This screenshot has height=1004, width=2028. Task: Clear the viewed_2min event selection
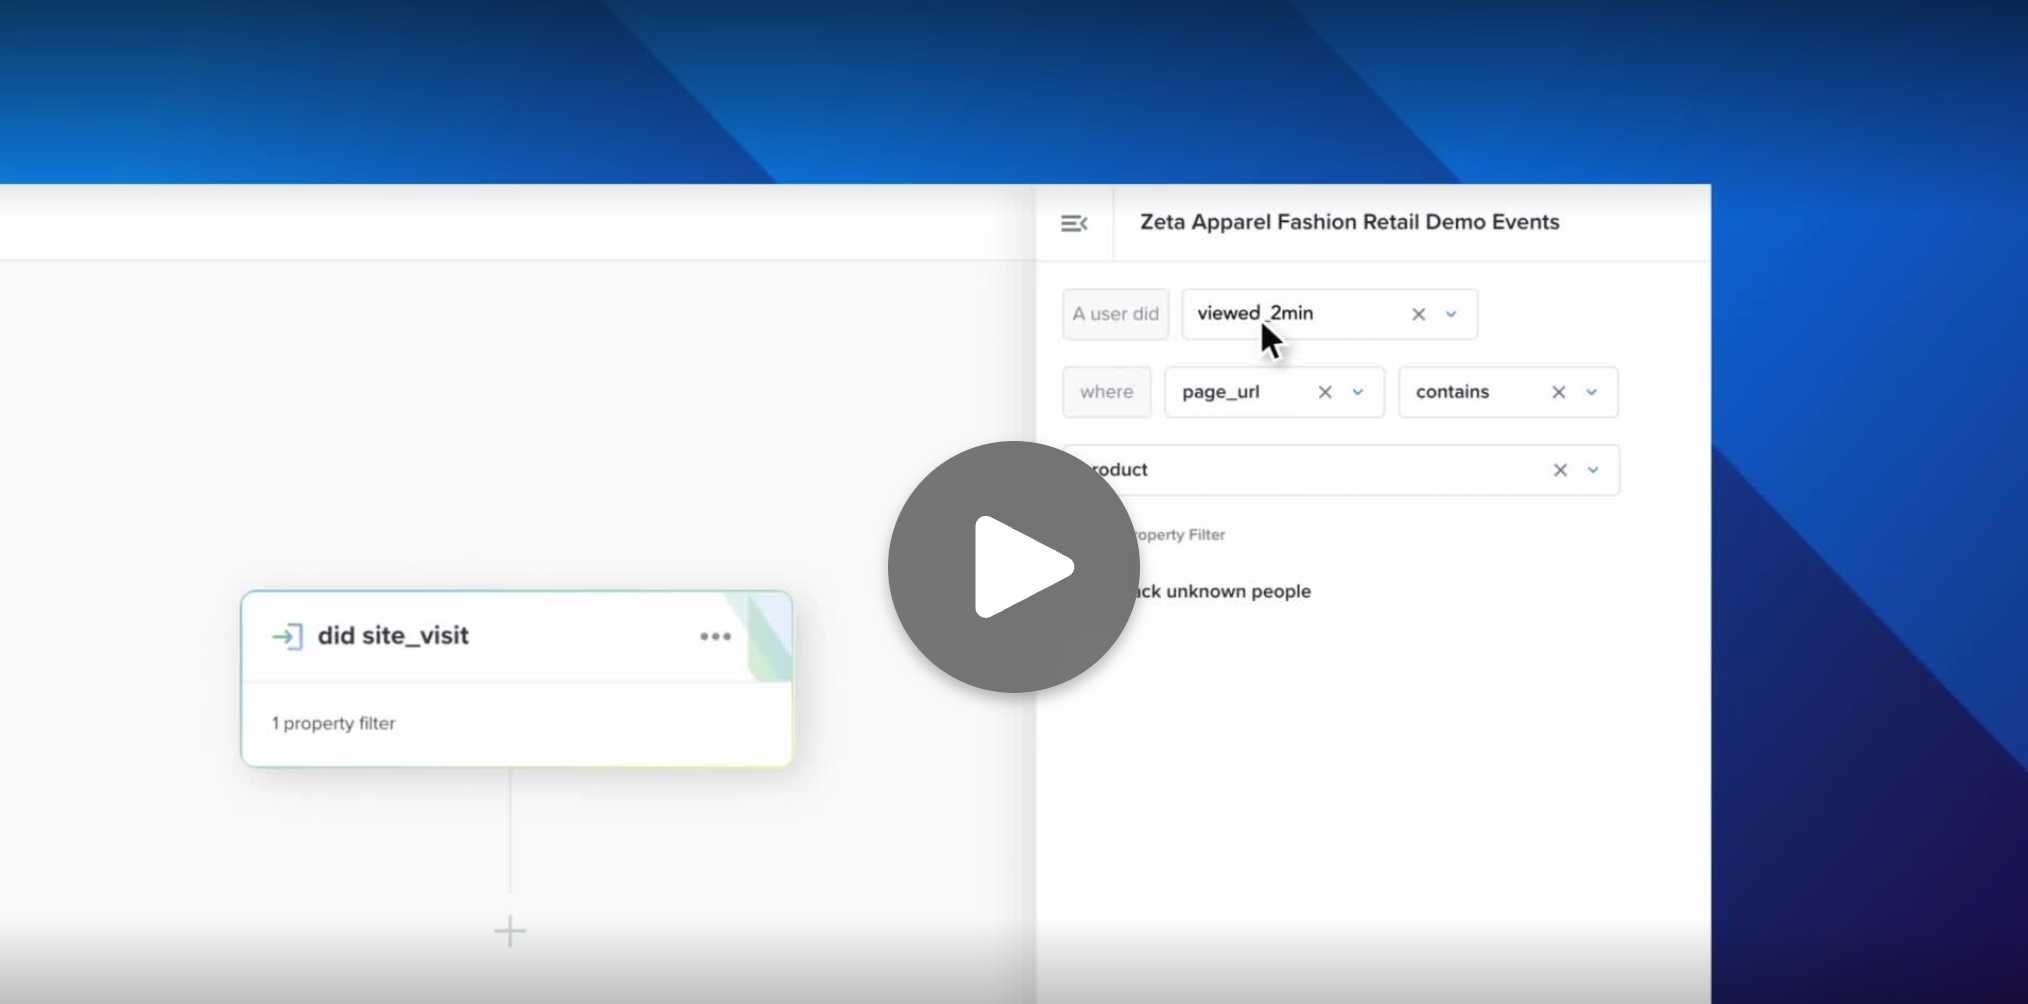click(x=1418, y=314)
